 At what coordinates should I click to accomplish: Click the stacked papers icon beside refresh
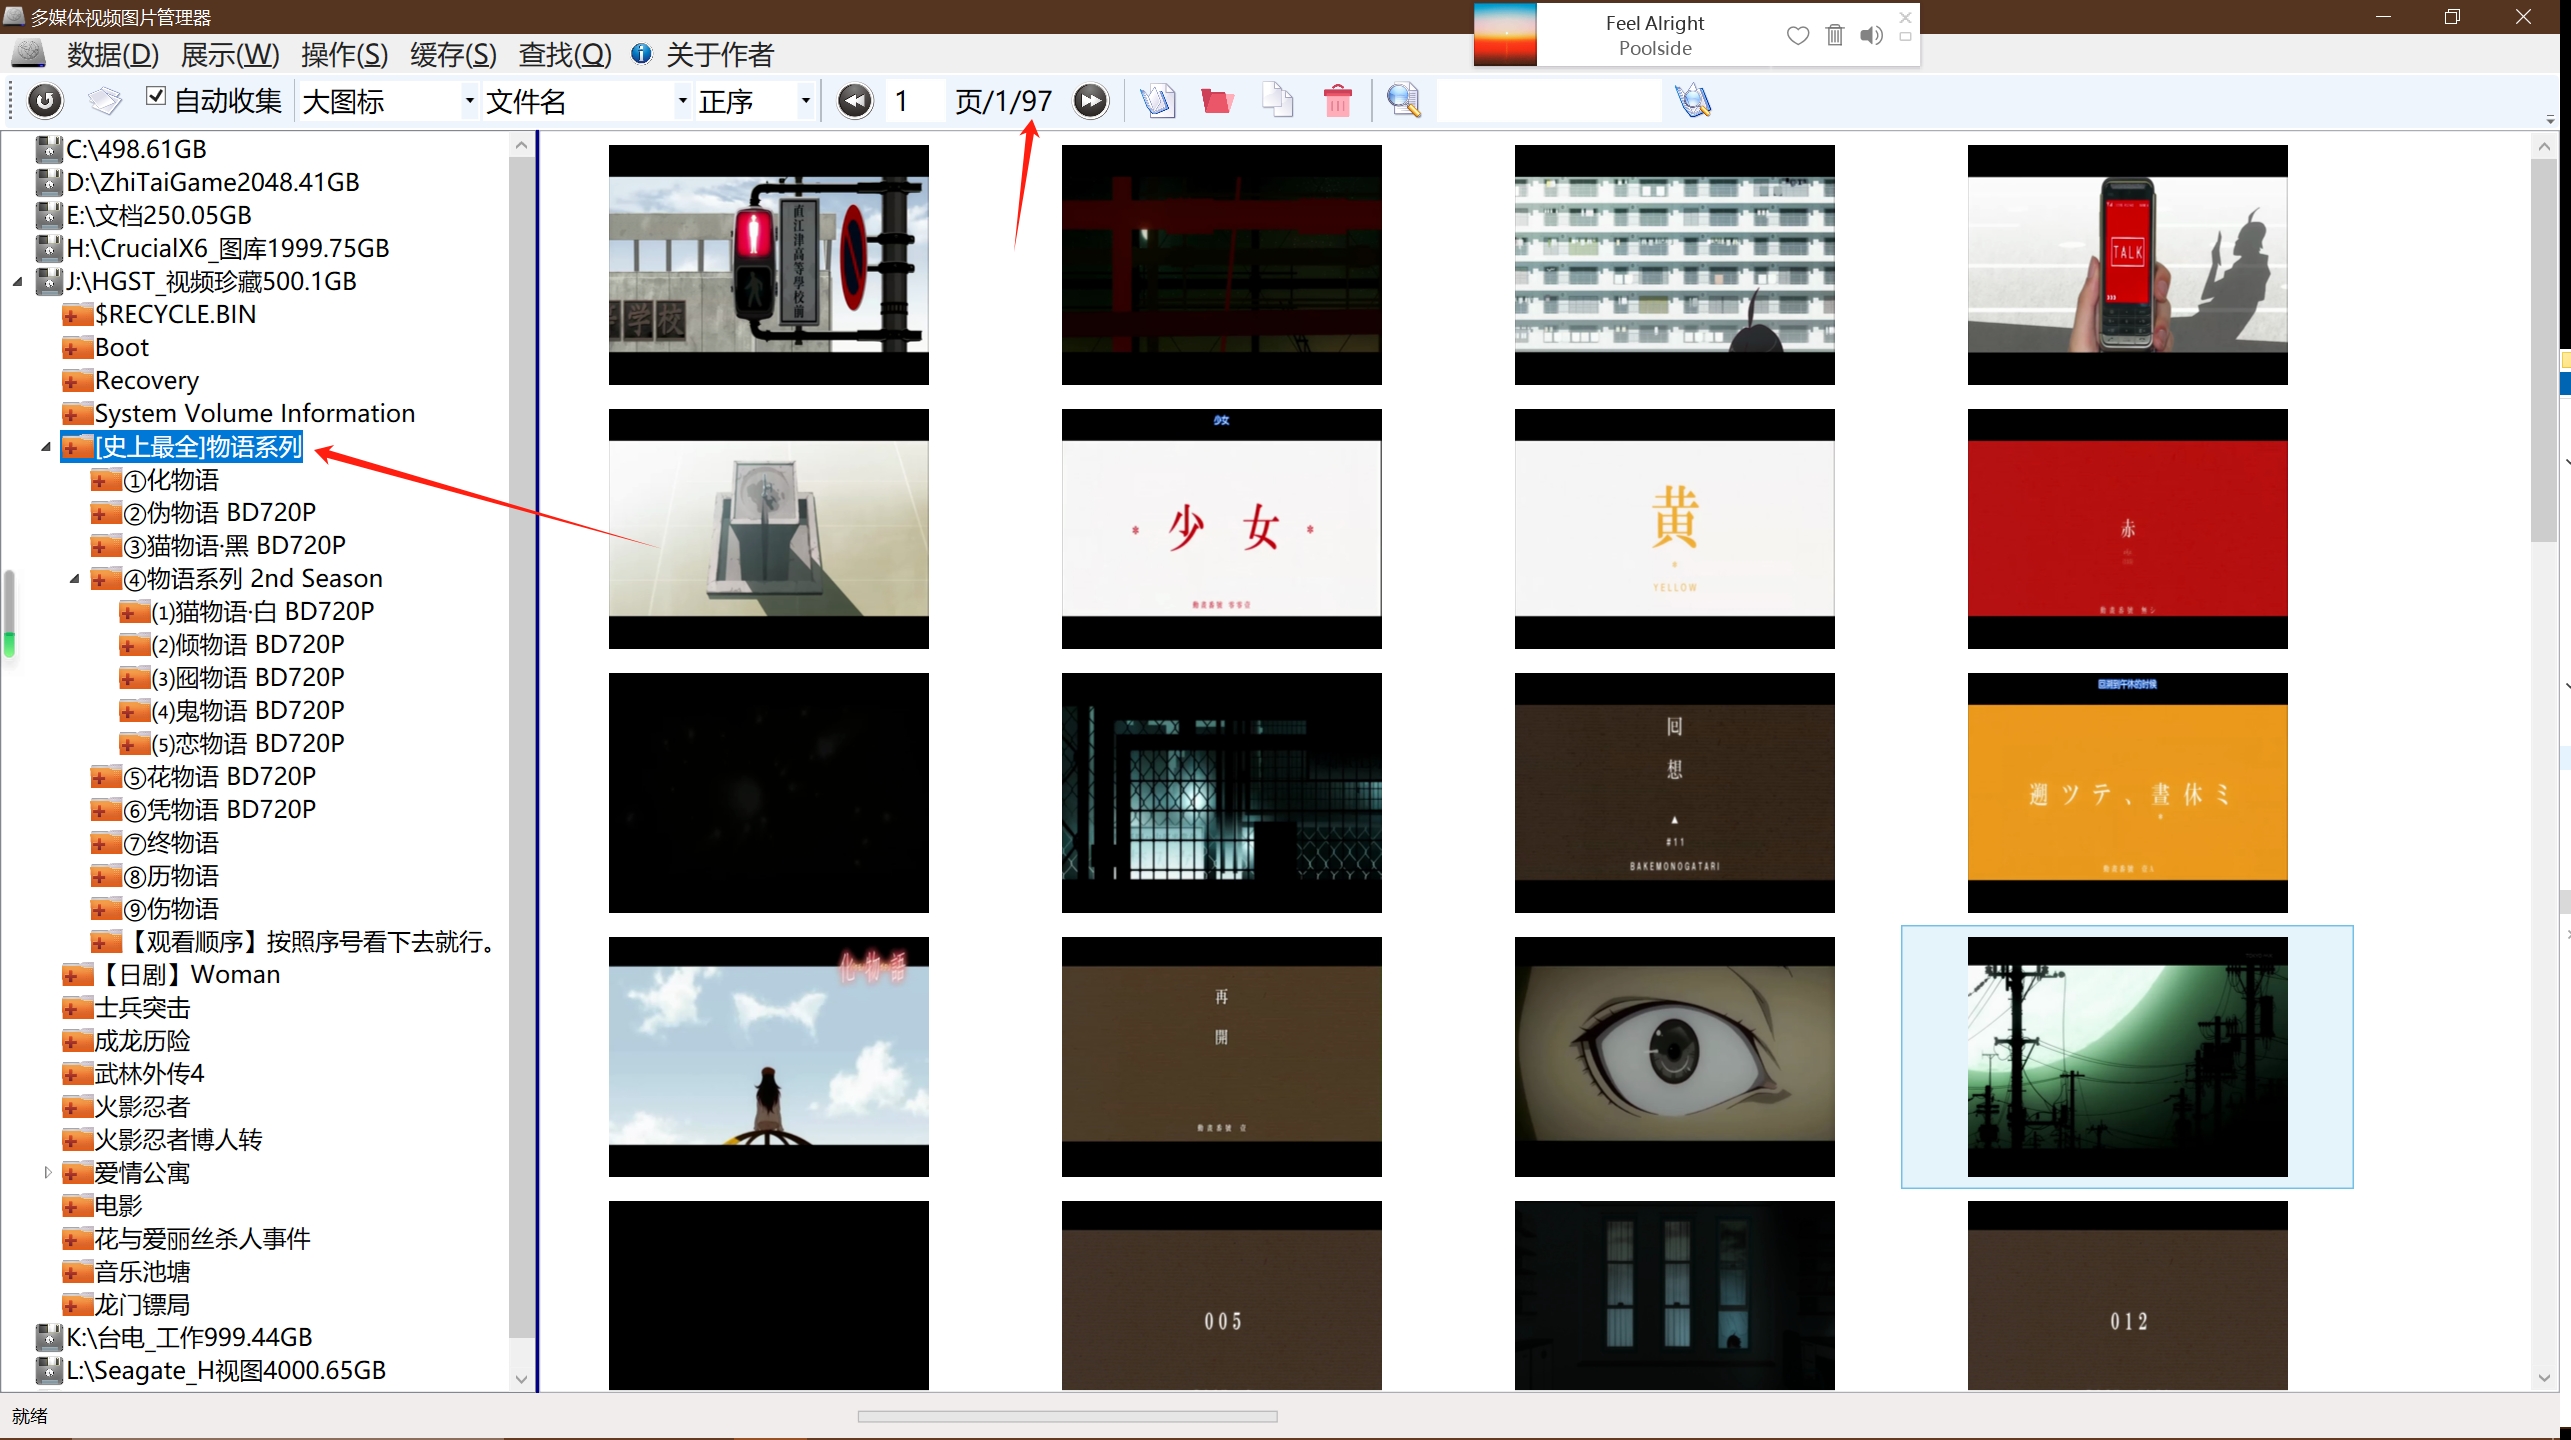coord(105,101)
